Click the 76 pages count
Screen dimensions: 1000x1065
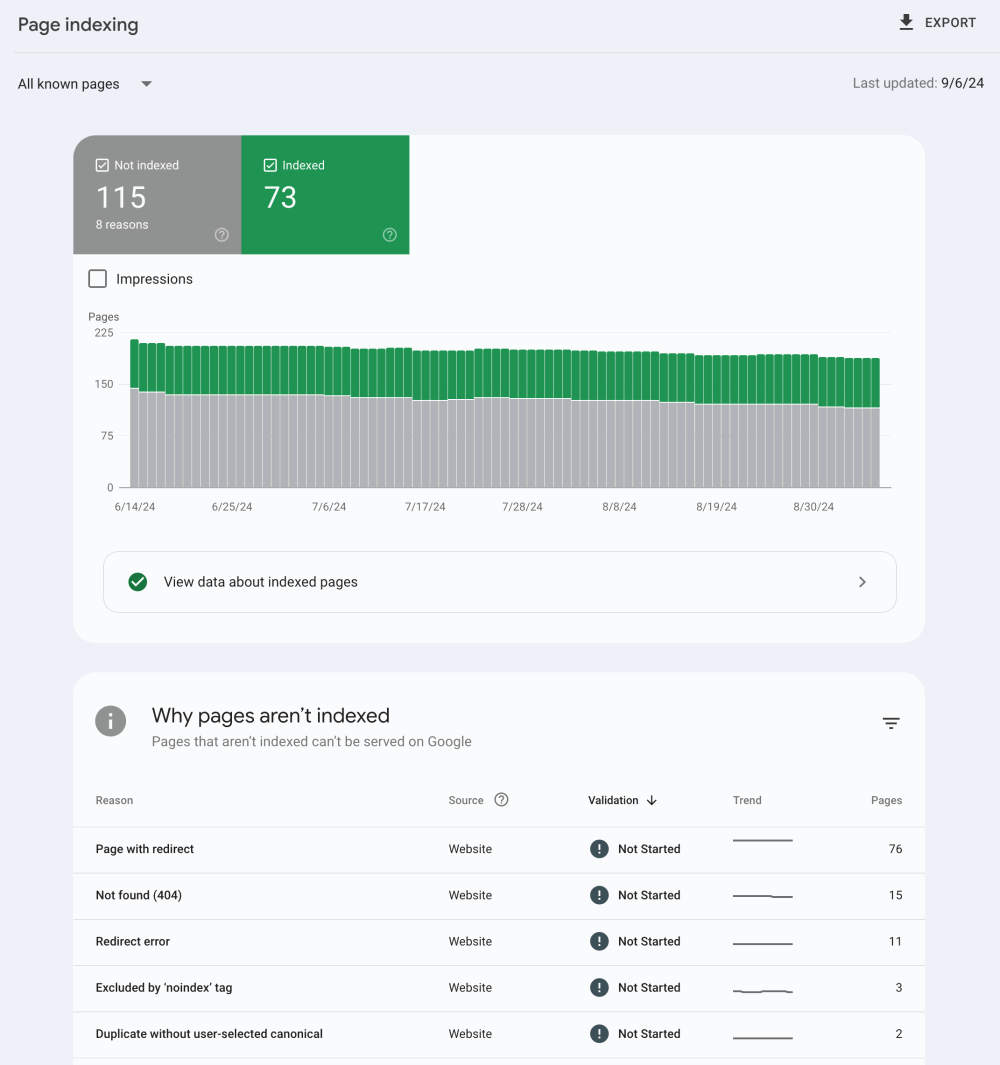point(895,849)
